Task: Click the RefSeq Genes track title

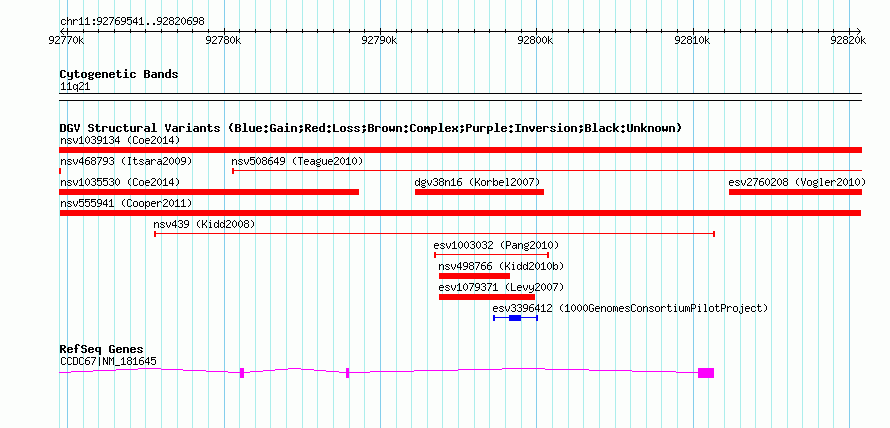Action: [x=102, y=349]
